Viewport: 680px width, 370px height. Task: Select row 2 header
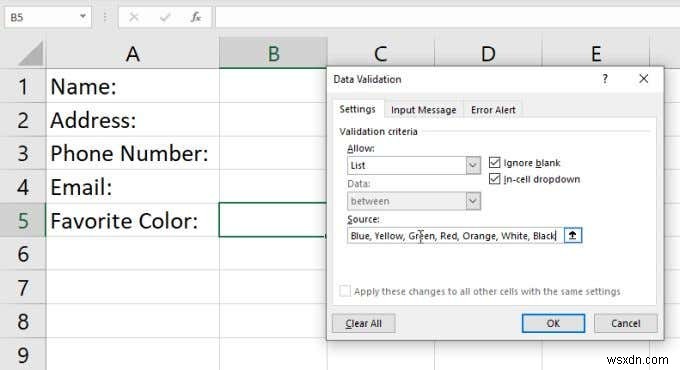23,120
